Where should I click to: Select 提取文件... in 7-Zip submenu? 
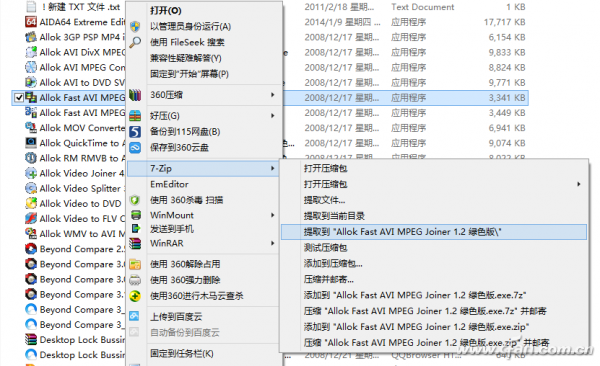click(324, 200)
